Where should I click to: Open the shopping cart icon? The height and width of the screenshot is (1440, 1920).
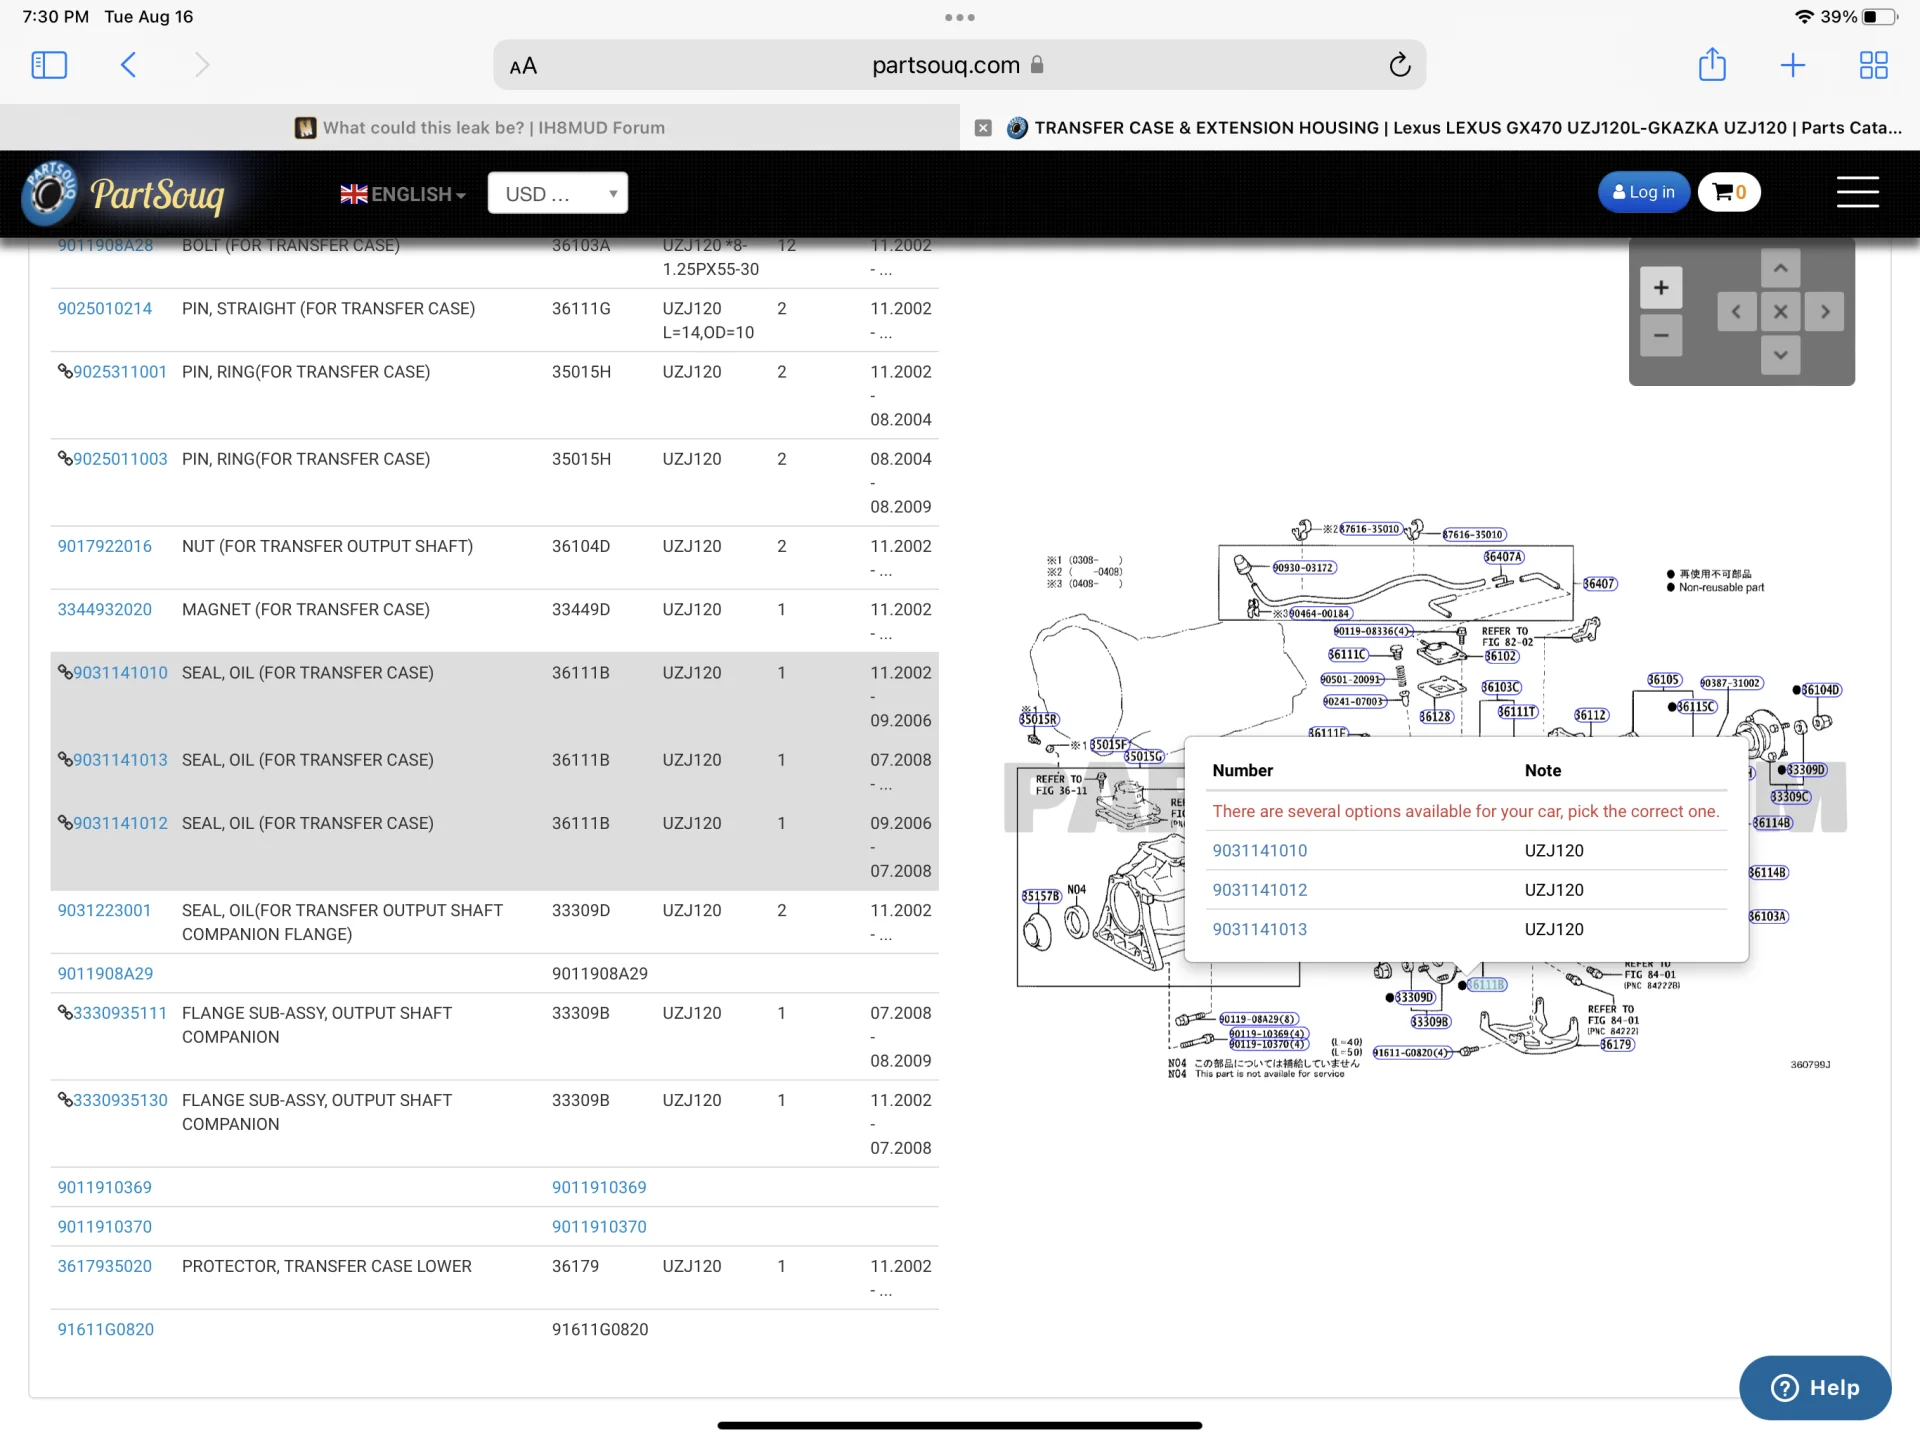[x=1729, y=192]
